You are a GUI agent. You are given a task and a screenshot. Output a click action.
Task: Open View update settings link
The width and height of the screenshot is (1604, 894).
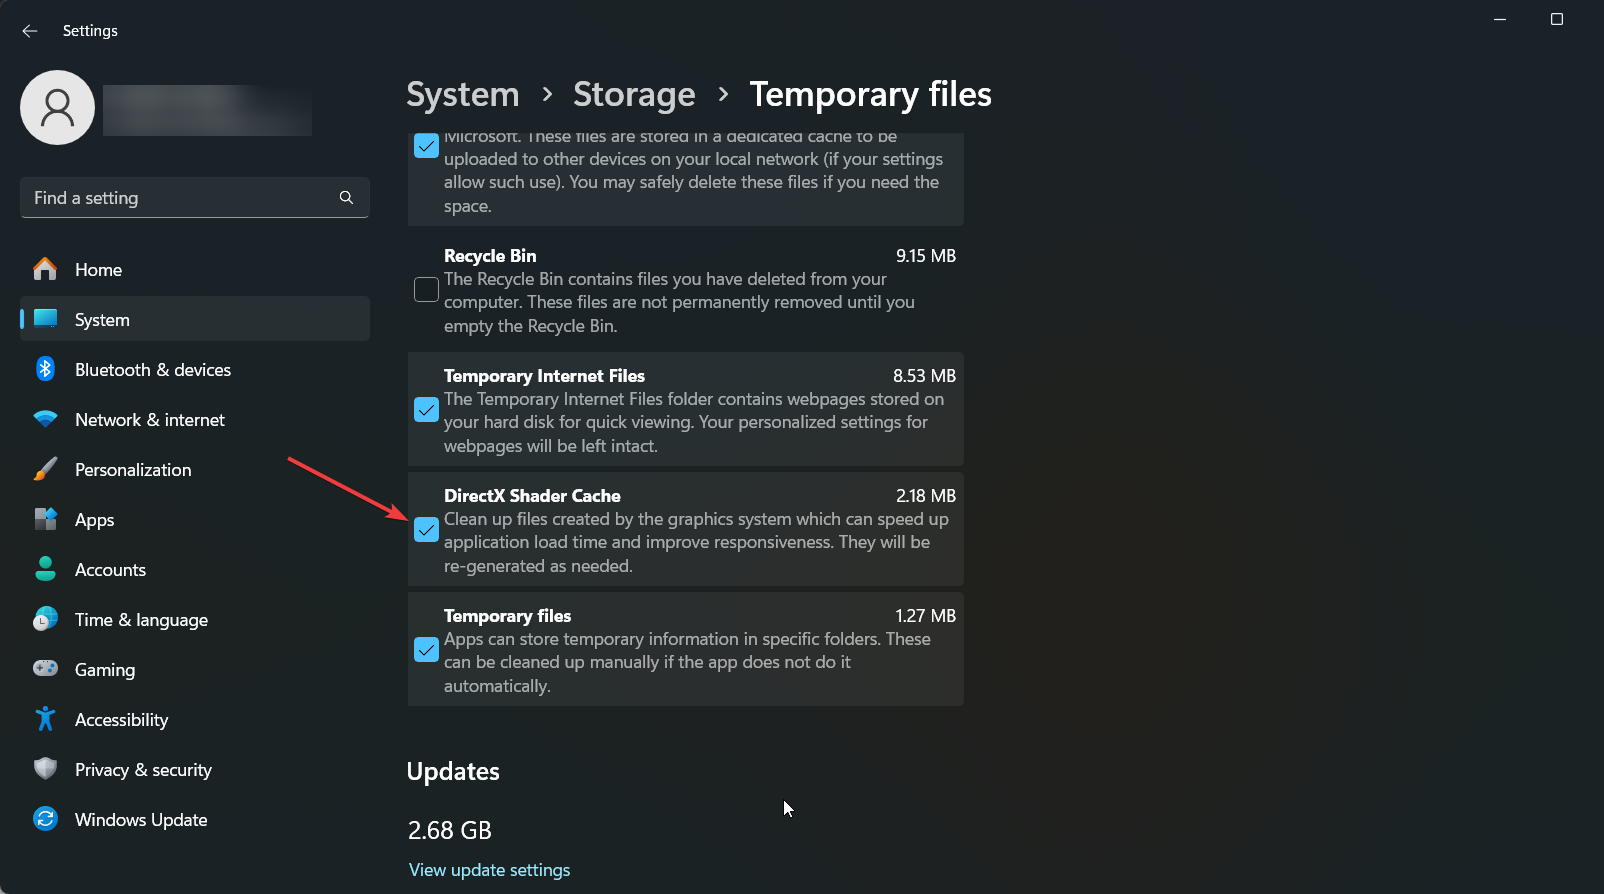point(489,870)
